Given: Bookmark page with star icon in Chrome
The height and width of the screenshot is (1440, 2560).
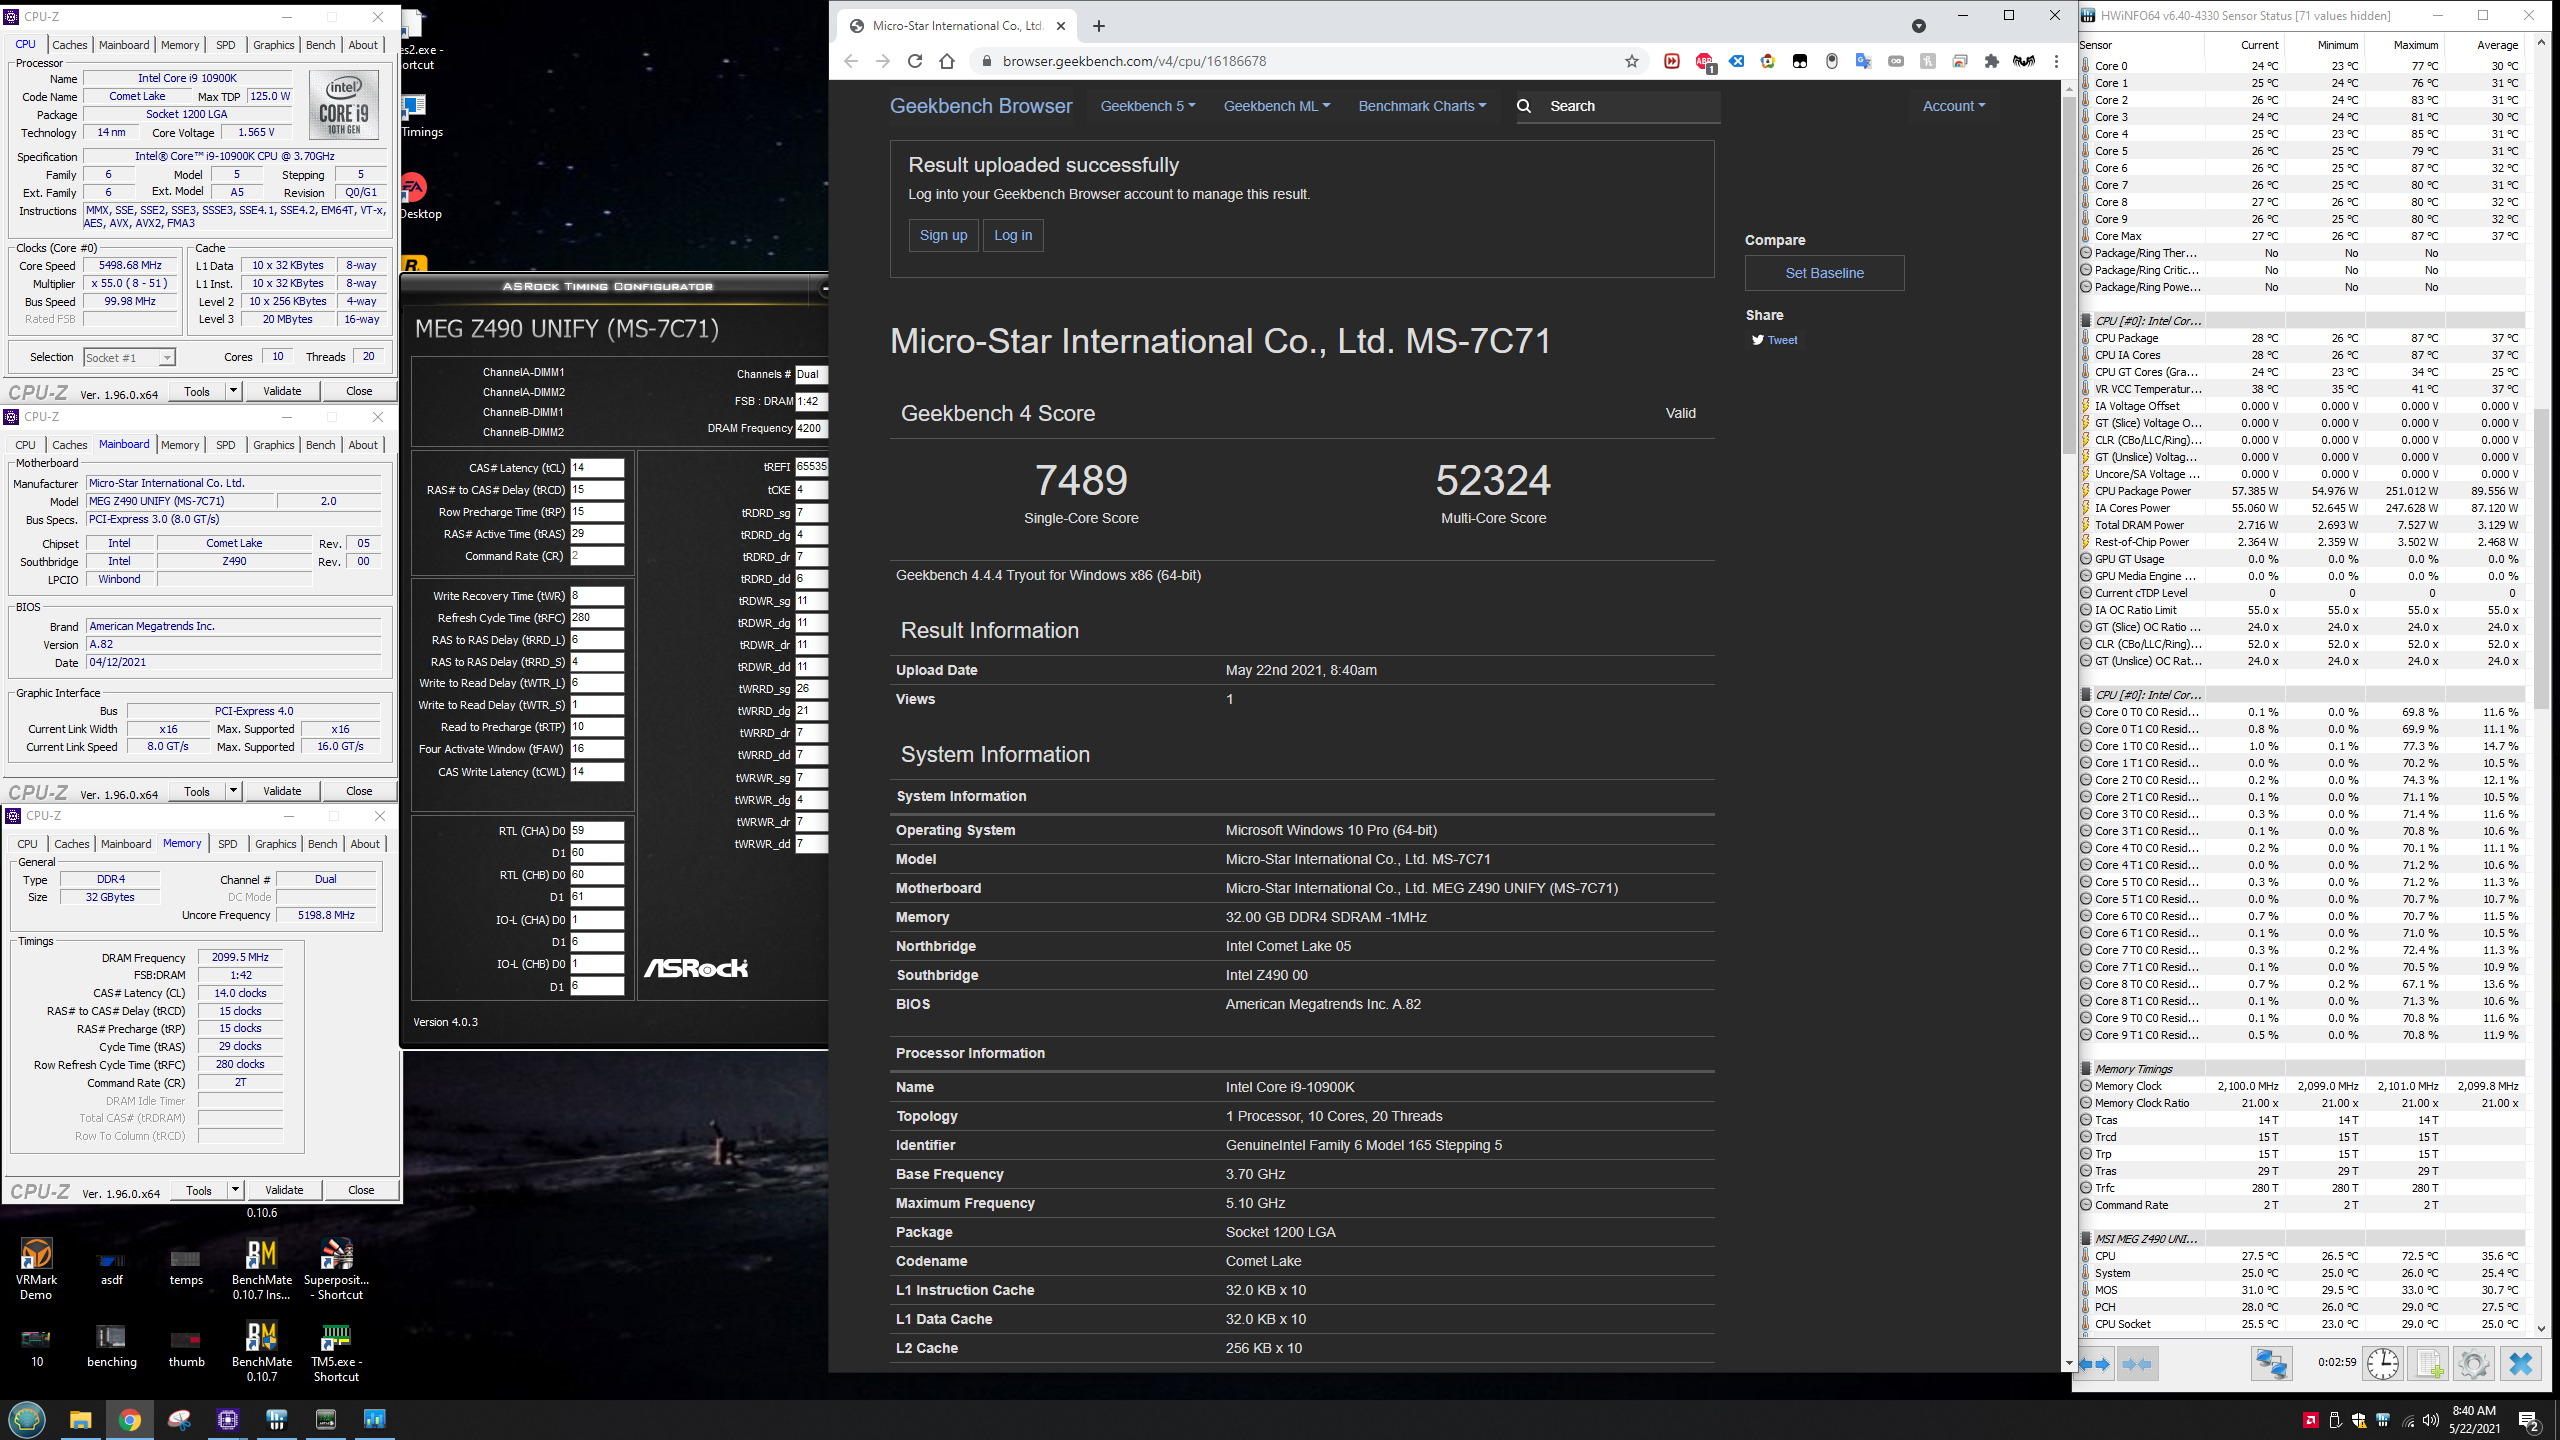Looking at the screenshot, I should click(1632, 61).
